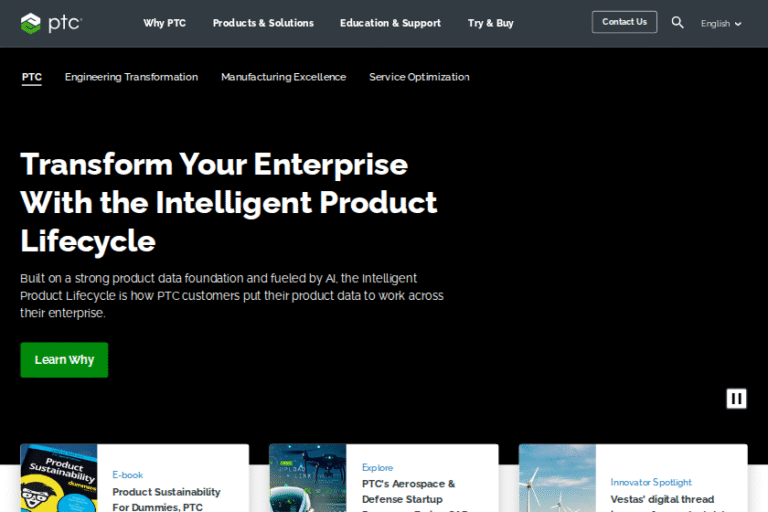The width and height of the screenshot is (768, 512).
Task: Open the Why PTC menu
Action: pyautogui.click(x=164, y=23)
